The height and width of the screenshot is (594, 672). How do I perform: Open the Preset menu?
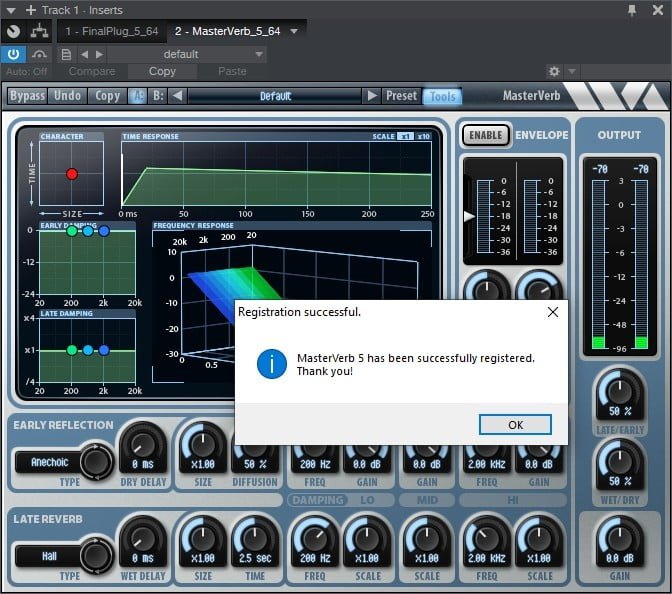pyautogui.click(x=401, y=96)
